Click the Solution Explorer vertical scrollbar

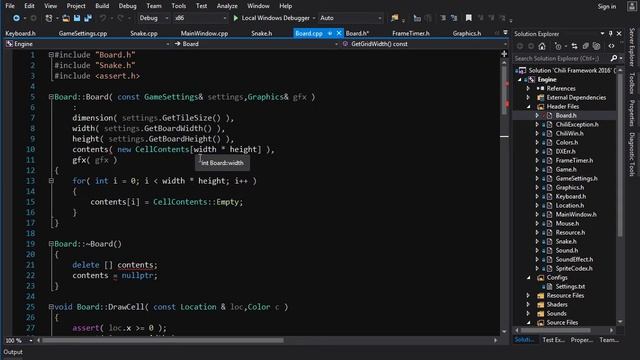point(620,155)
